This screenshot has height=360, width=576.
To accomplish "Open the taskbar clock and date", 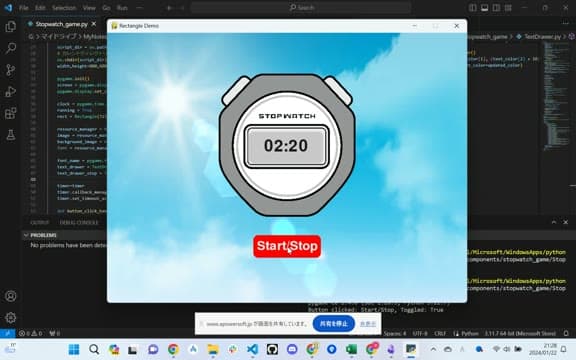I will point(543,349).
